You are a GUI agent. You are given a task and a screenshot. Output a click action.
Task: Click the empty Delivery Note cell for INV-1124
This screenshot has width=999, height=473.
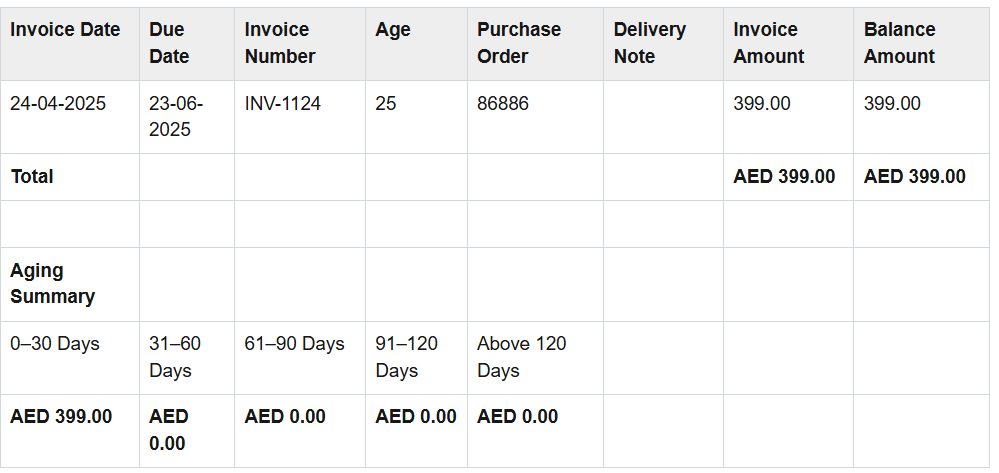[663, 117]
